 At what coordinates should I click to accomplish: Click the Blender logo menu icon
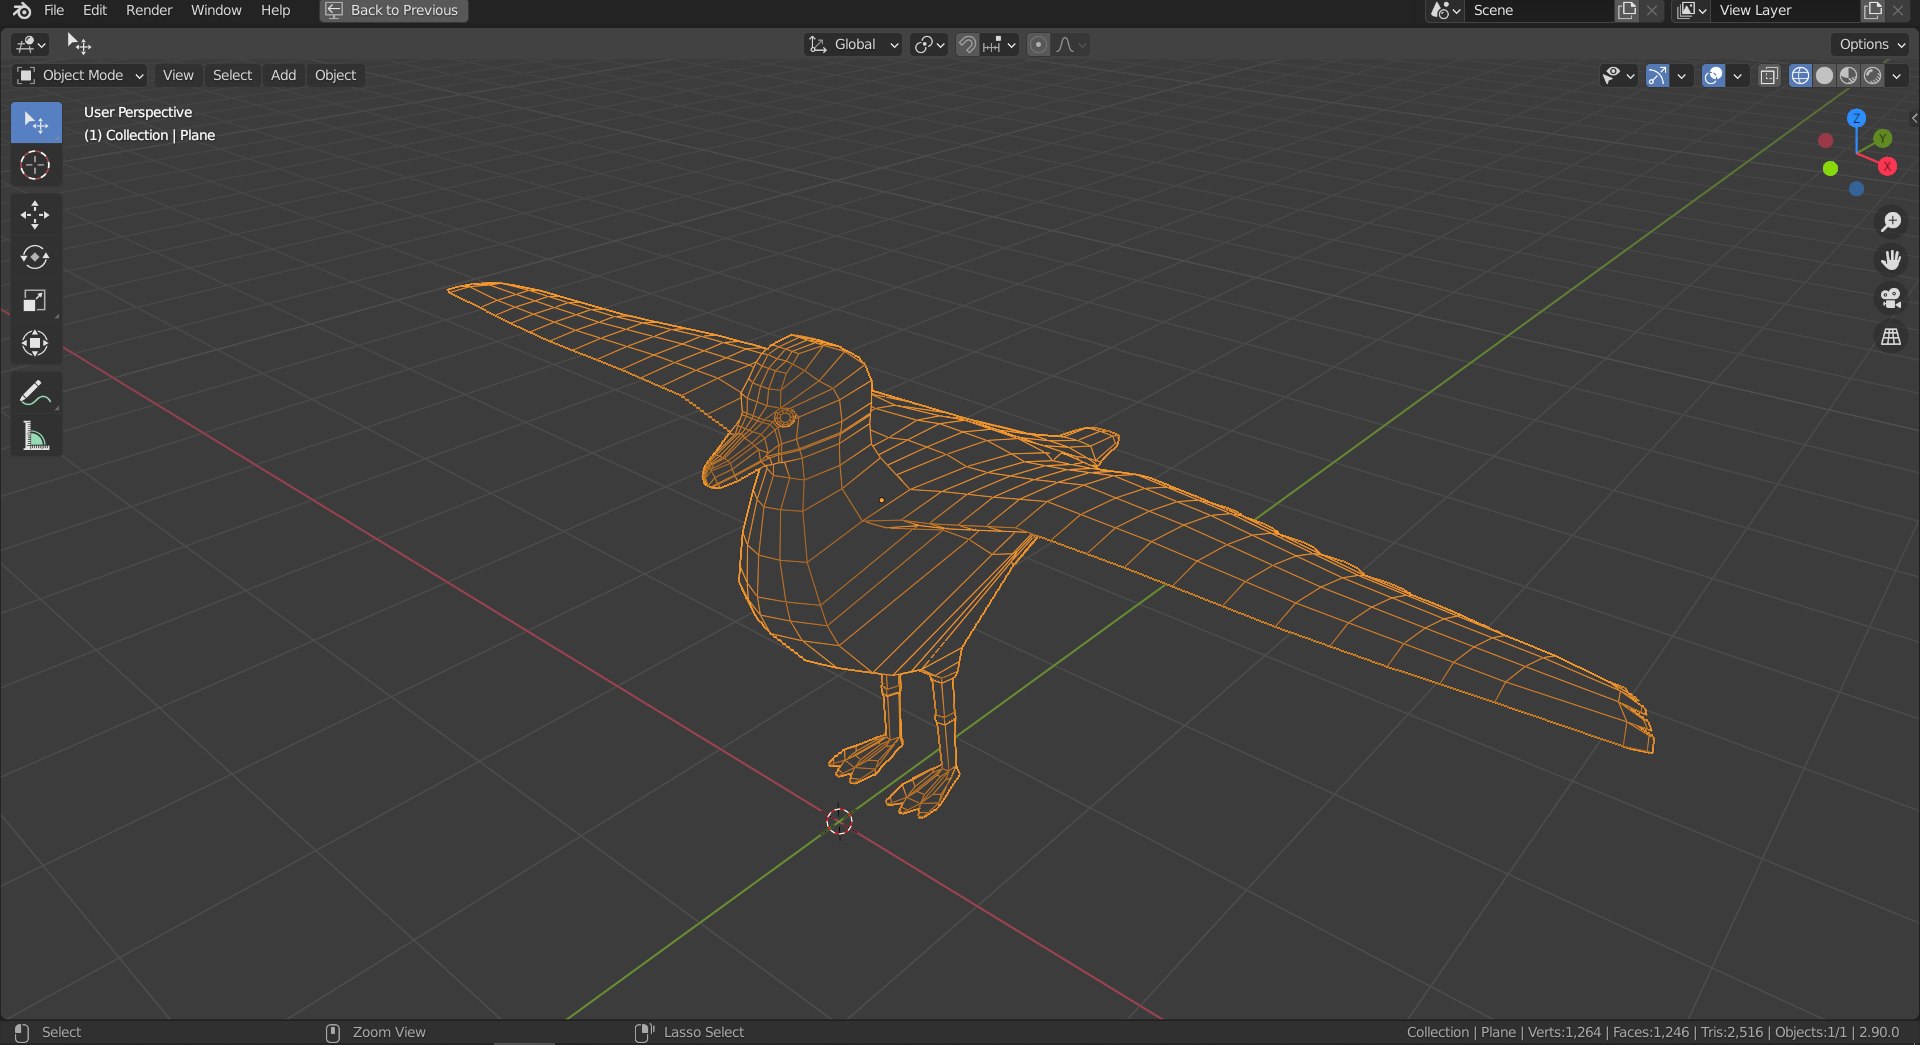coord(21,10)
